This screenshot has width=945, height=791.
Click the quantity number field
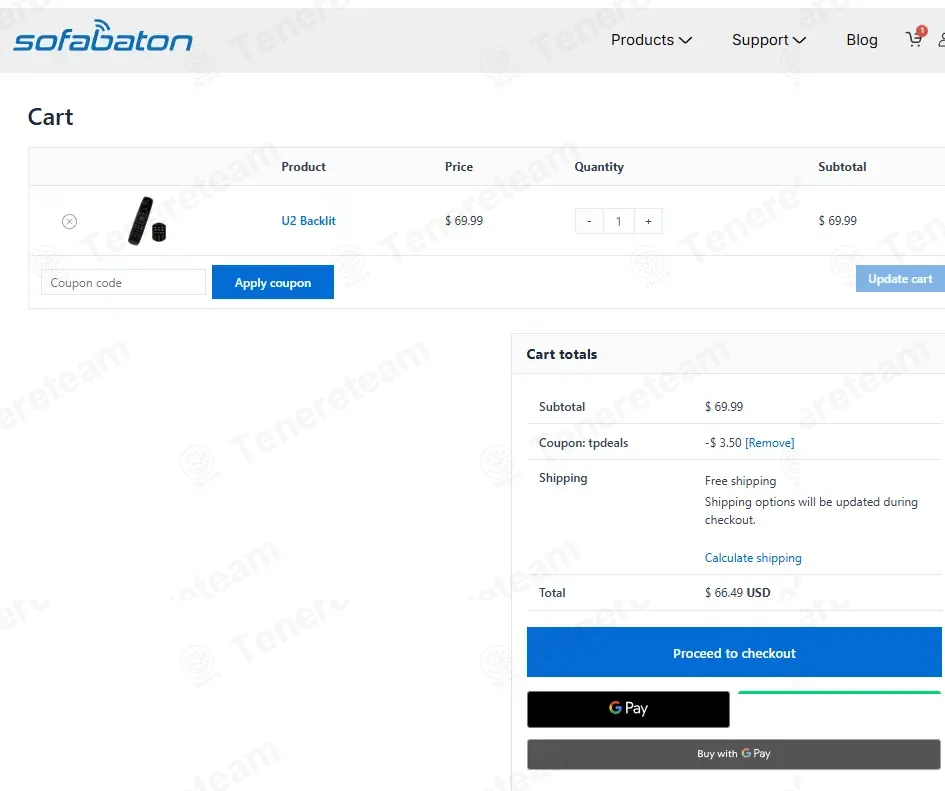(x=618, y=221)
